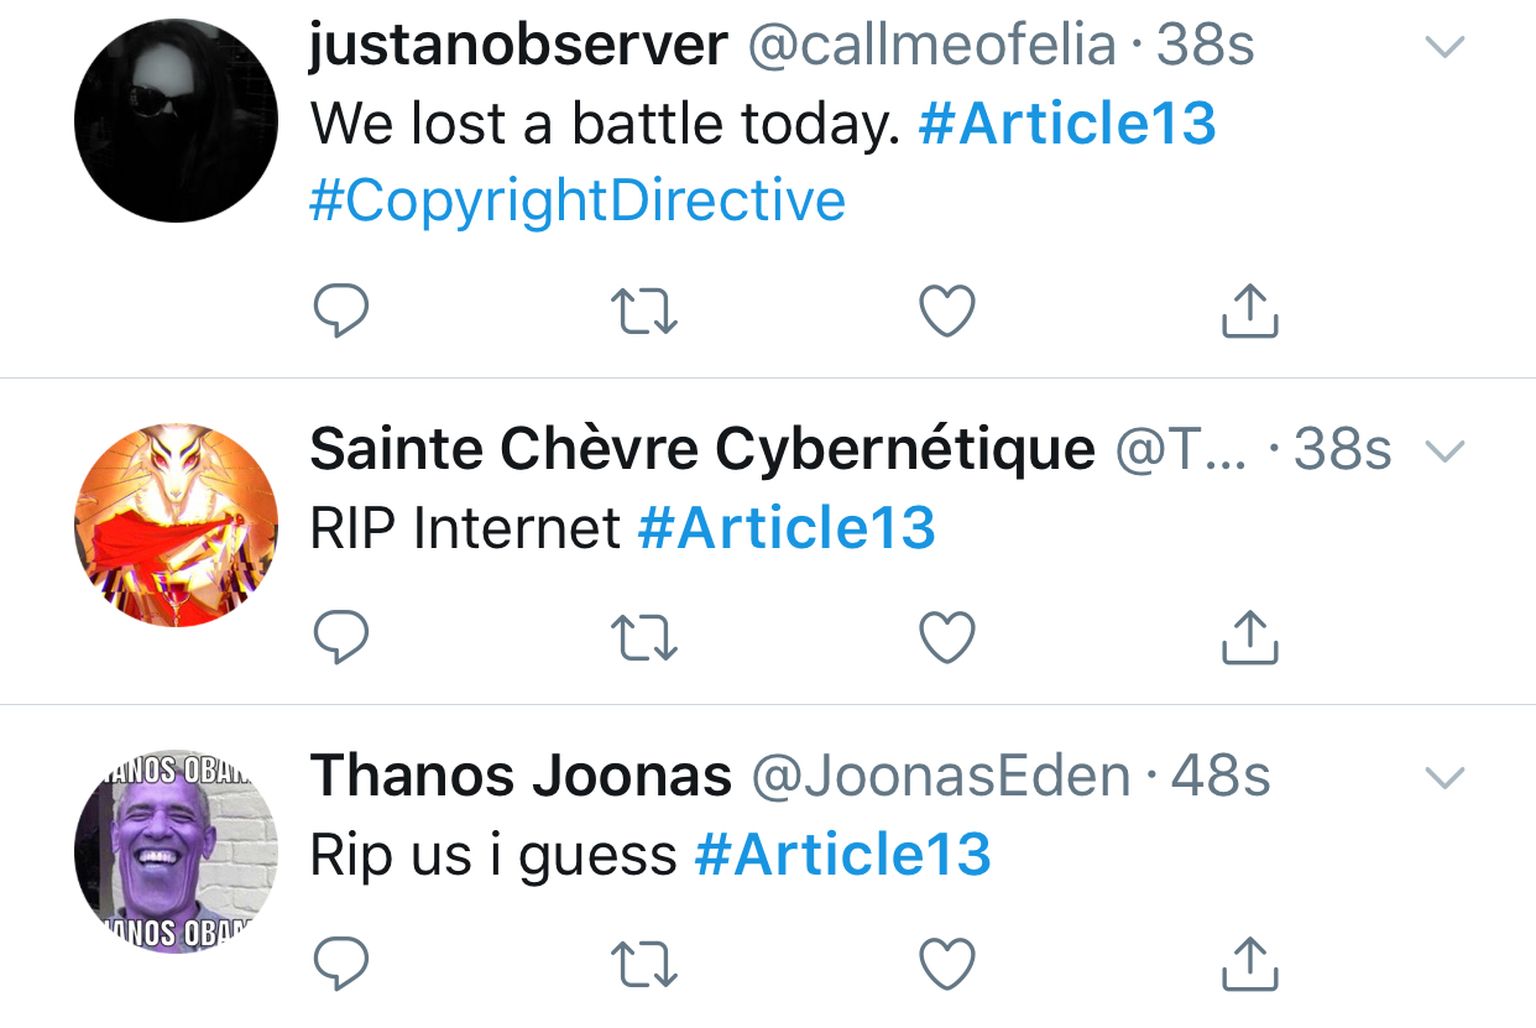Retweet the 'Rip us i guess' tweet

coord(644,965)
